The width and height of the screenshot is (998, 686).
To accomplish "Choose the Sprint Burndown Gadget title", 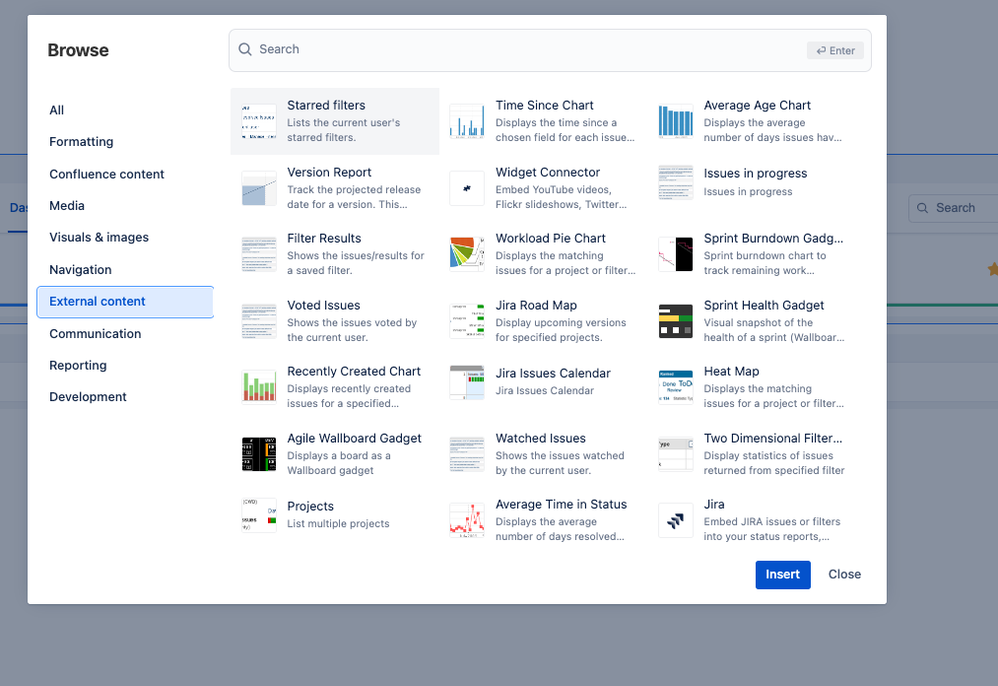I will click(773, 239).
